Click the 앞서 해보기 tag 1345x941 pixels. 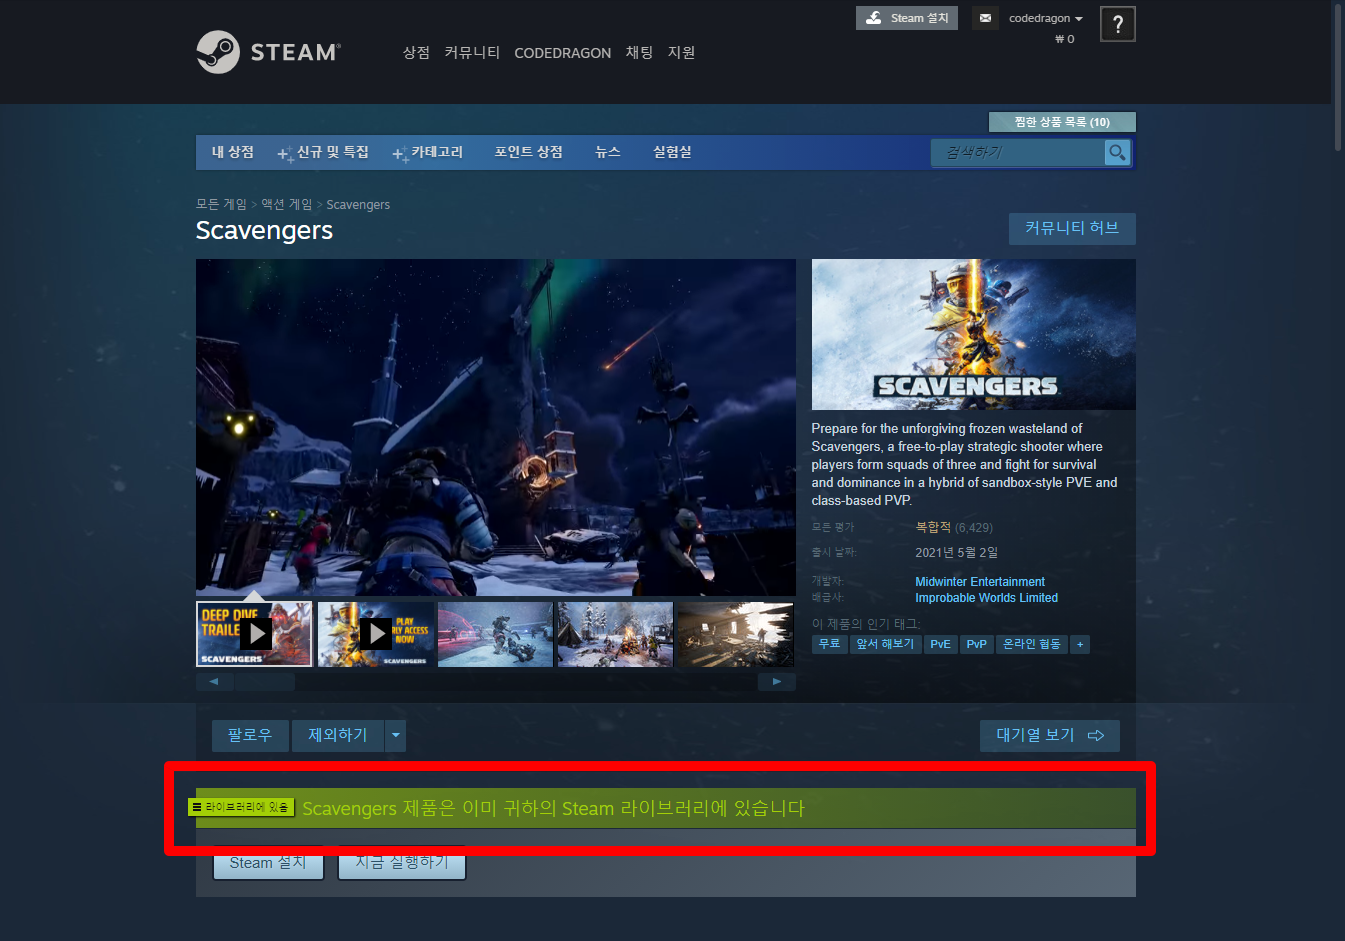tap(885, 645)
